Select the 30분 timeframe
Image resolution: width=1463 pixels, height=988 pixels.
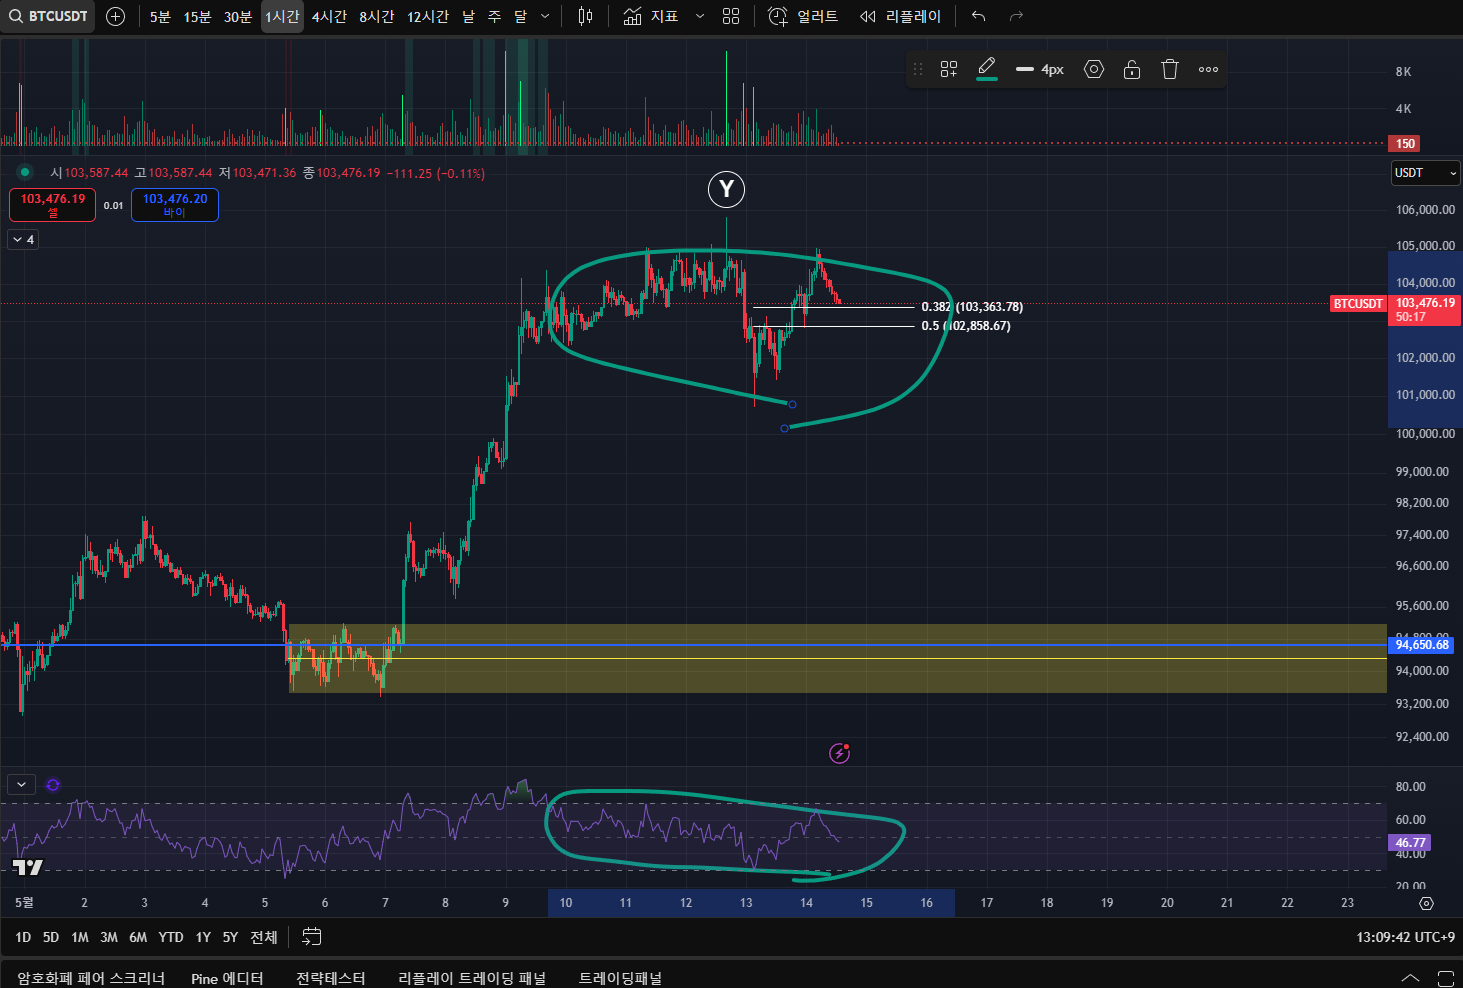tap(238, 16)
